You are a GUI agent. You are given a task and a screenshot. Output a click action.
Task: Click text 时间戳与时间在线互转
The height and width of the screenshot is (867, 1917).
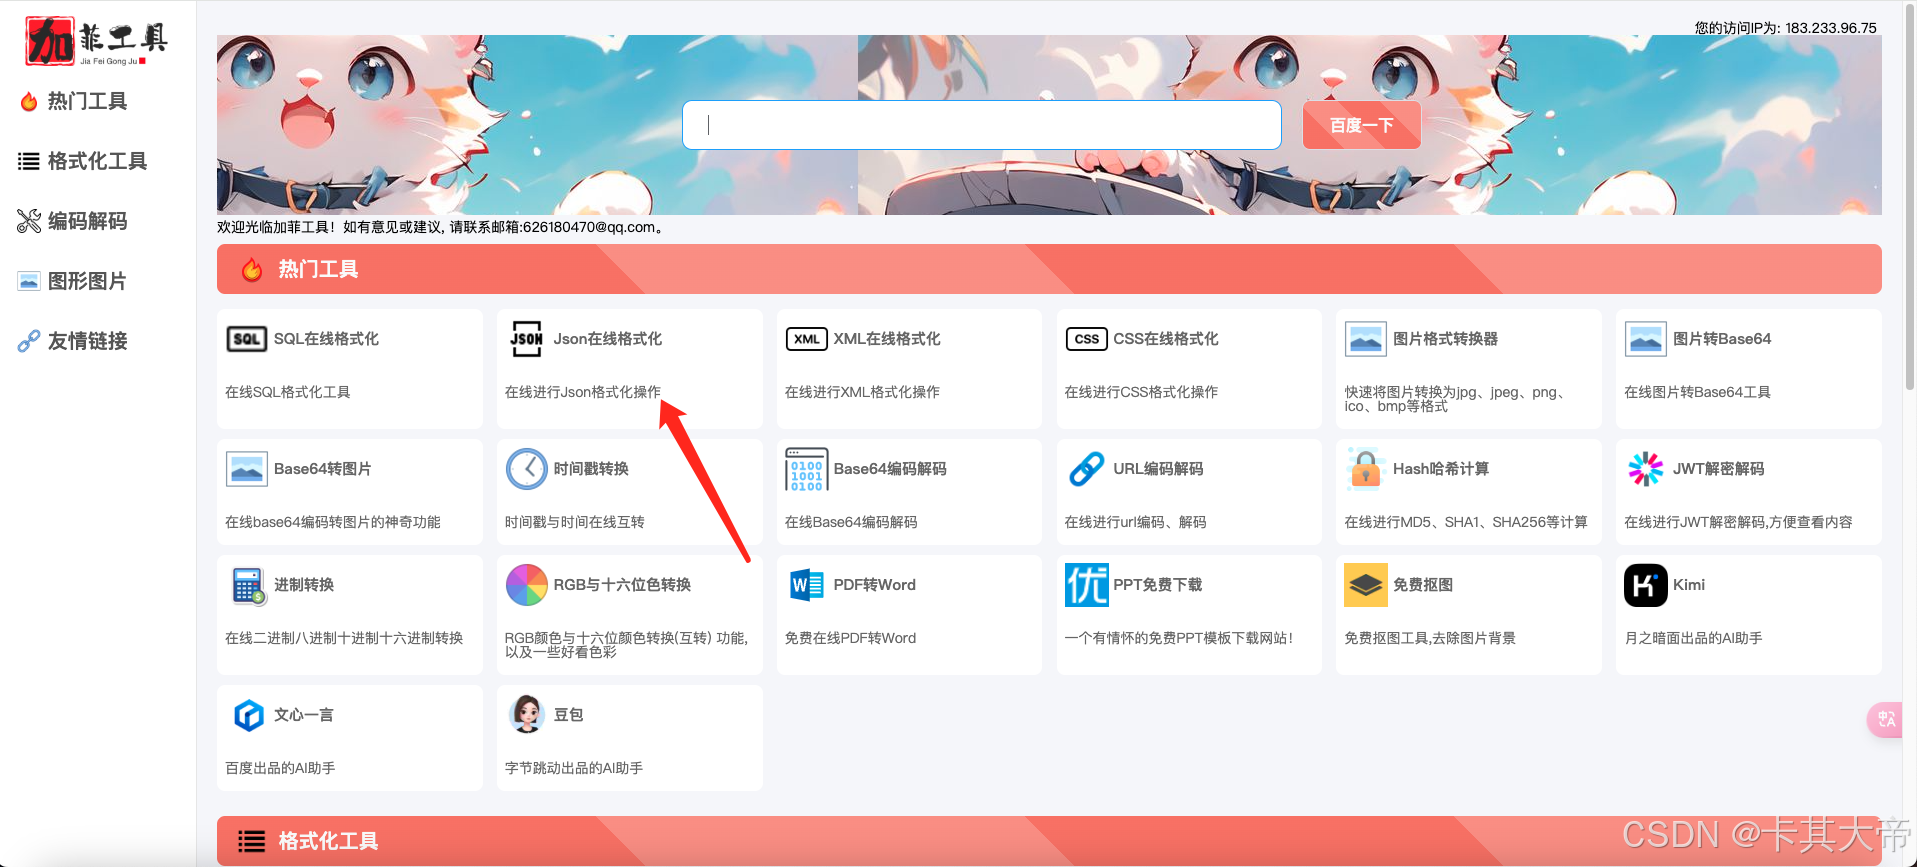pos(575,522)
